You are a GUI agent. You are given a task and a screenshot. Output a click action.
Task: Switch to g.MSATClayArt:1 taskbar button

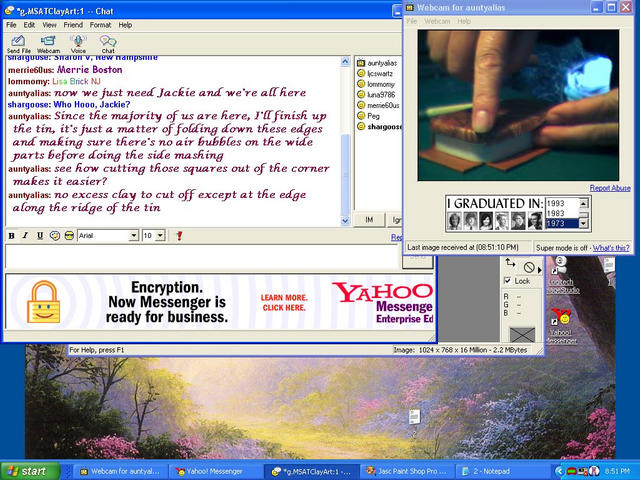(311, 471)
